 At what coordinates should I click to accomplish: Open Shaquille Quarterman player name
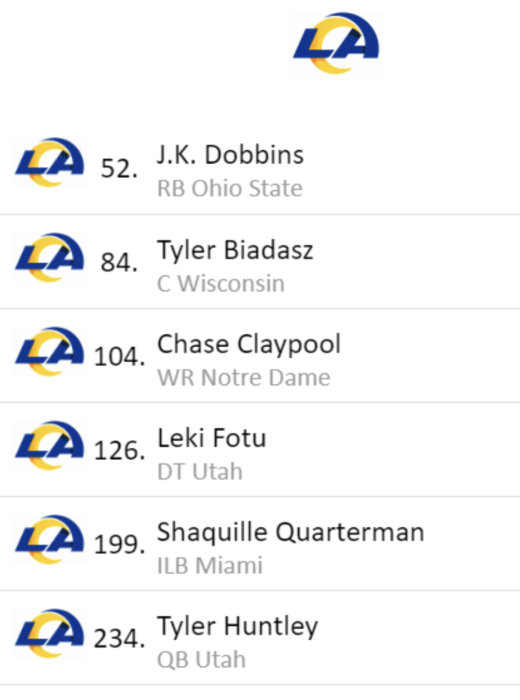coord(291,532)
